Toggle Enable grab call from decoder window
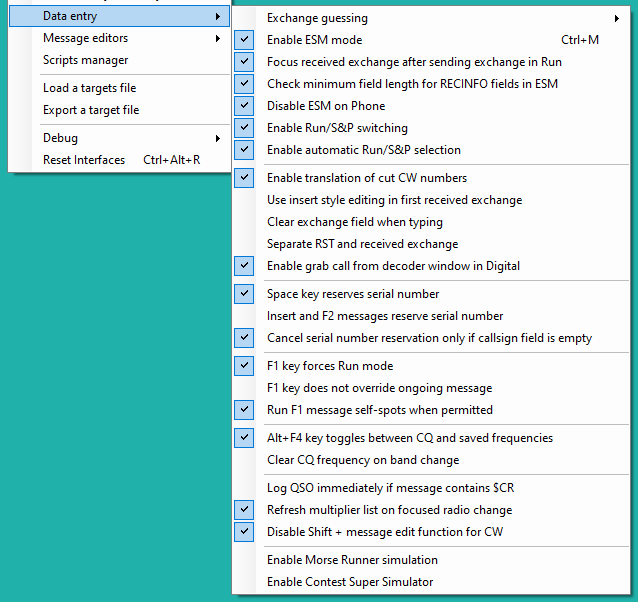This screenshot has height=602, width=638. click(431, 266)
